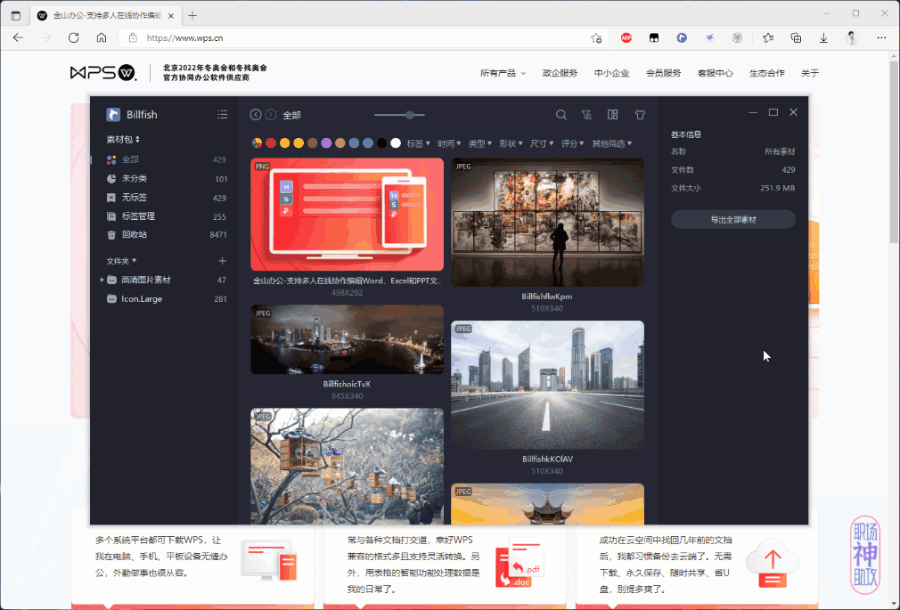Go forward with Billfish forward arrow
Screen dimensions: 900x610
click(x=271, y=115)
